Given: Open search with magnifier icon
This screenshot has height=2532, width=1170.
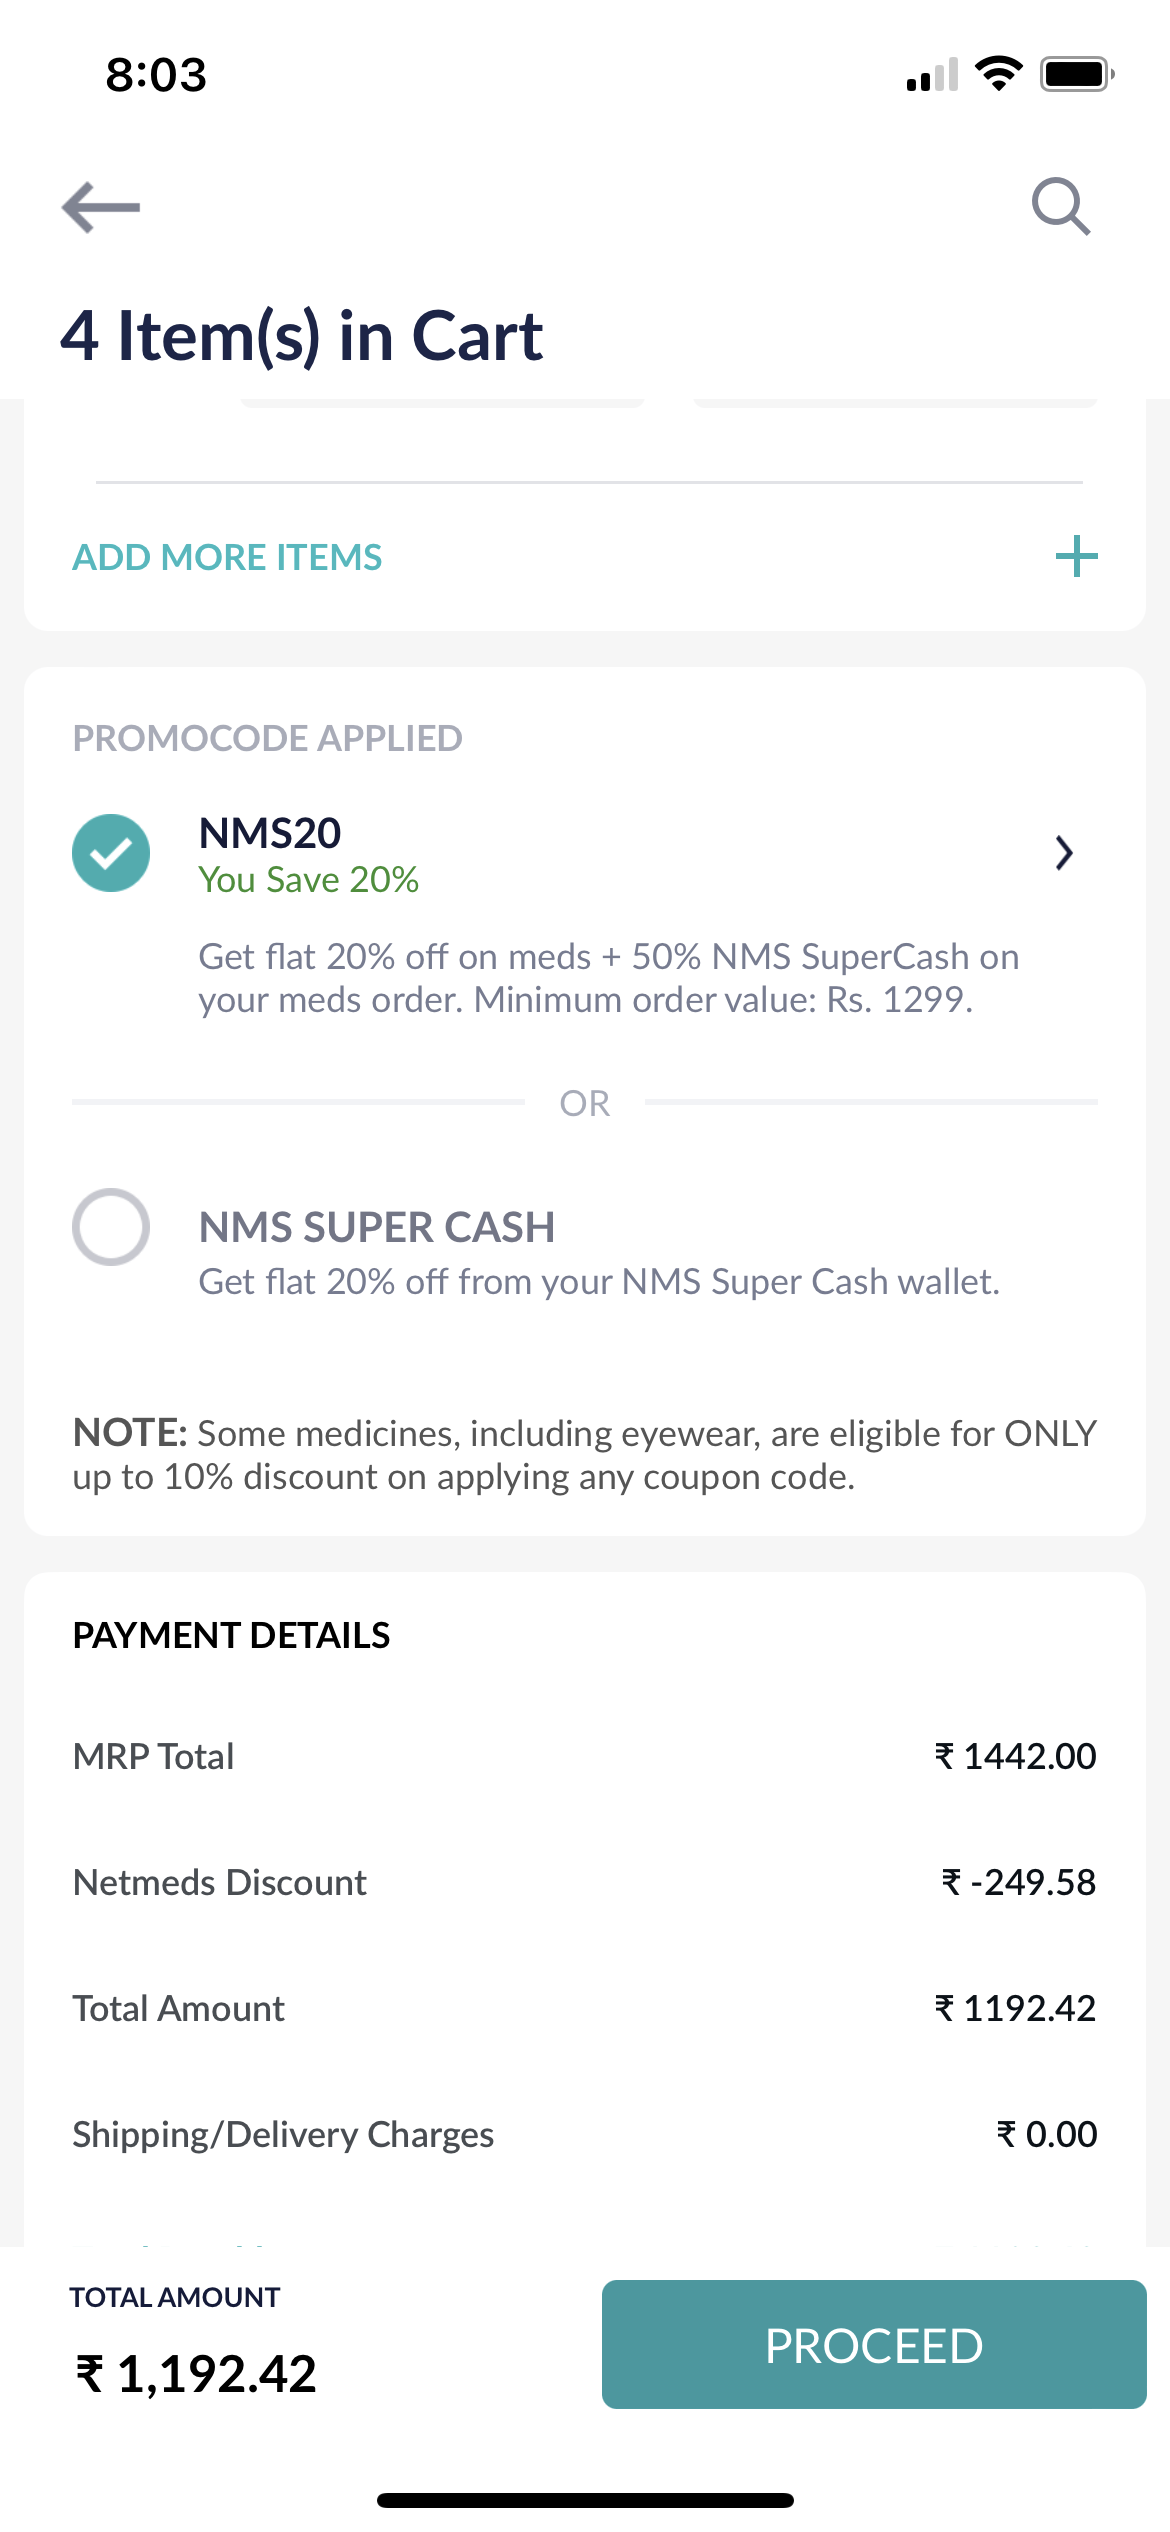Looking at the screenshot, I should pos(1060,206).
